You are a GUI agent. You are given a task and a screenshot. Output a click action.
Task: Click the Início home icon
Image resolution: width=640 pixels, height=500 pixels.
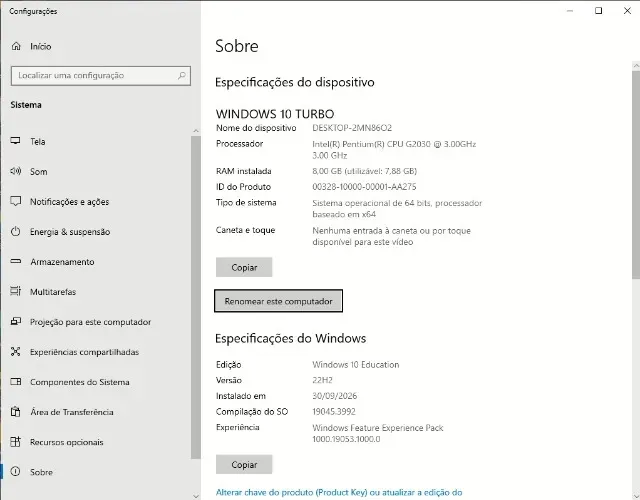point(16,46)
